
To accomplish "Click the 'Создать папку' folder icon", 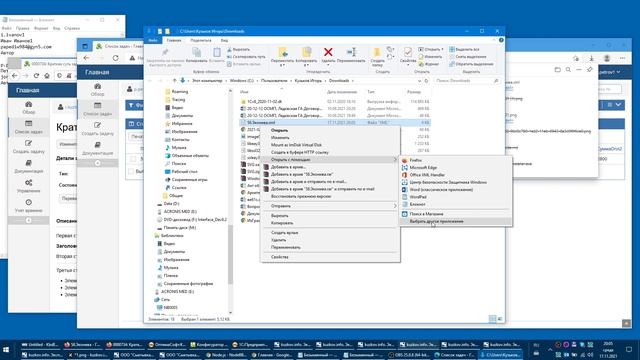I will tap(377, 52).
